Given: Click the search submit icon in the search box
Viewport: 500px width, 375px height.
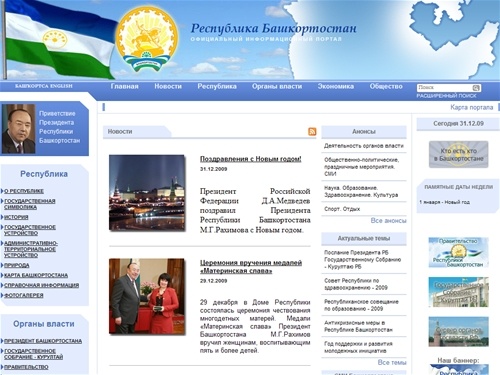Looking at the screenshot, I should tap(476, 88).
